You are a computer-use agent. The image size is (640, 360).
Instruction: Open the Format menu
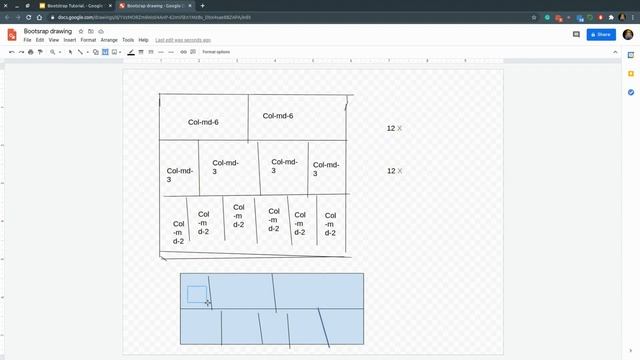click(88, 40)
